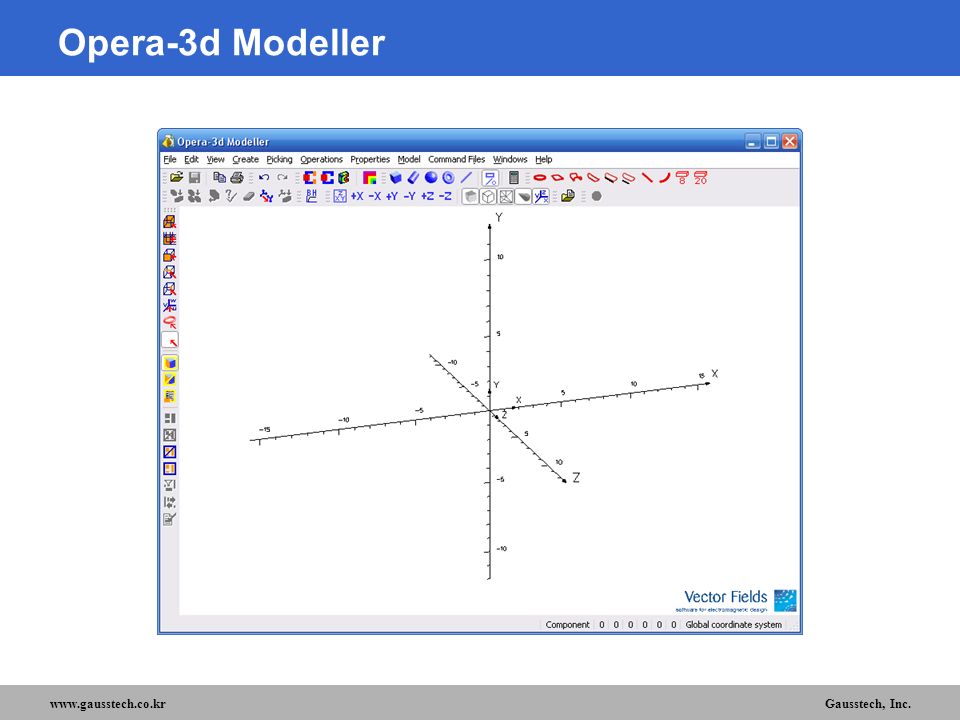Toggle the mesh view button beside wireframe
The width and height of the screenshot is (960, 720).
[x=506, y=197]
